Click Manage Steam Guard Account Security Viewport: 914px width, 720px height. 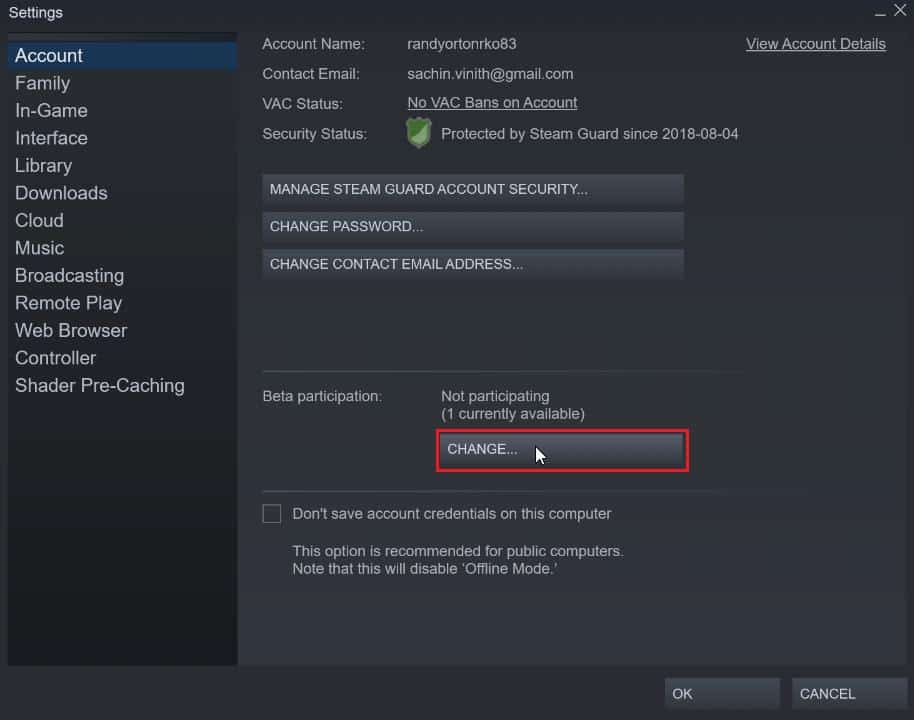472,189
